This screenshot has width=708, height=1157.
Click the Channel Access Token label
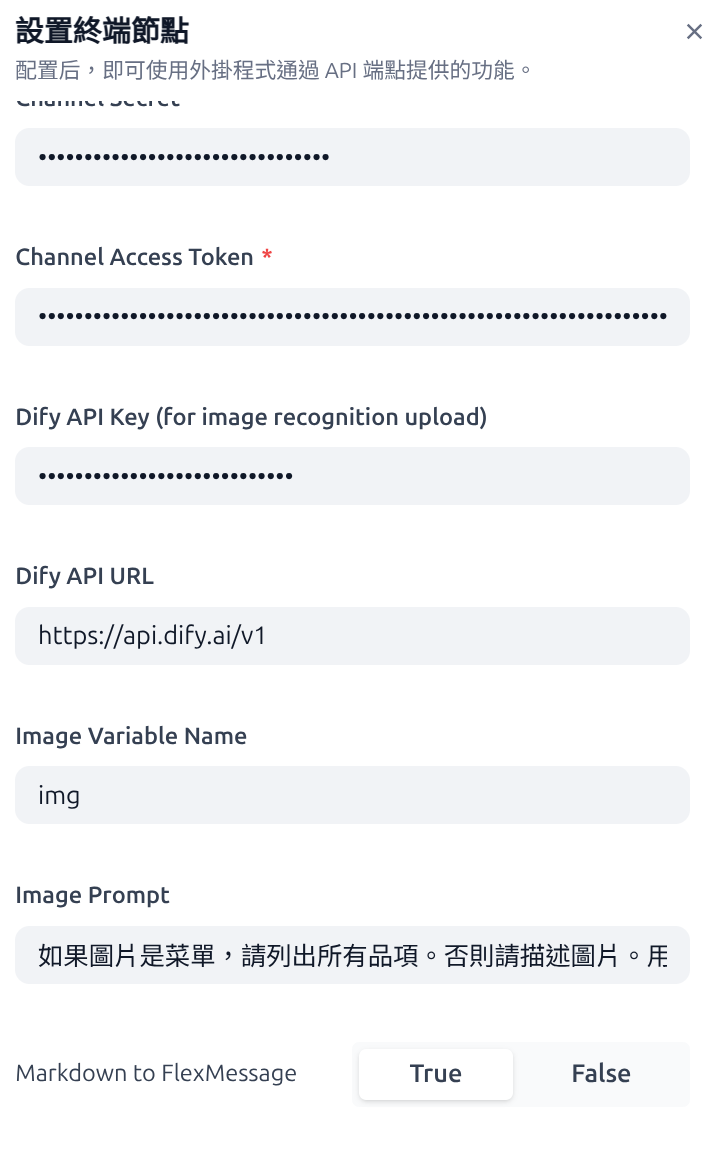[134, 257]
